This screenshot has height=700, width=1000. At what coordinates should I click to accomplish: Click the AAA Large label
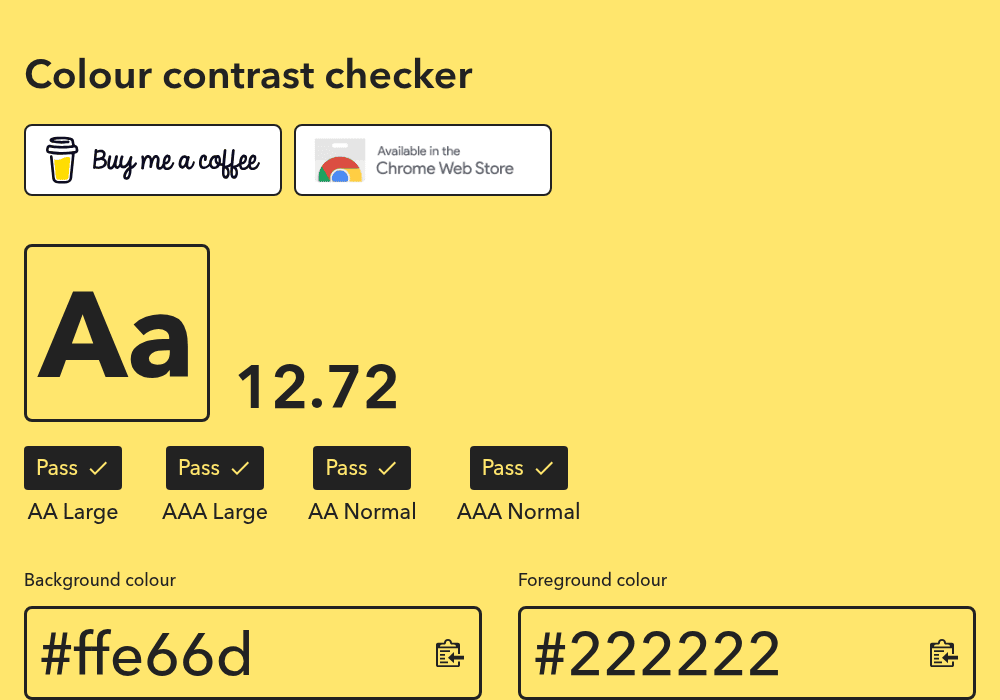[215, 512]
